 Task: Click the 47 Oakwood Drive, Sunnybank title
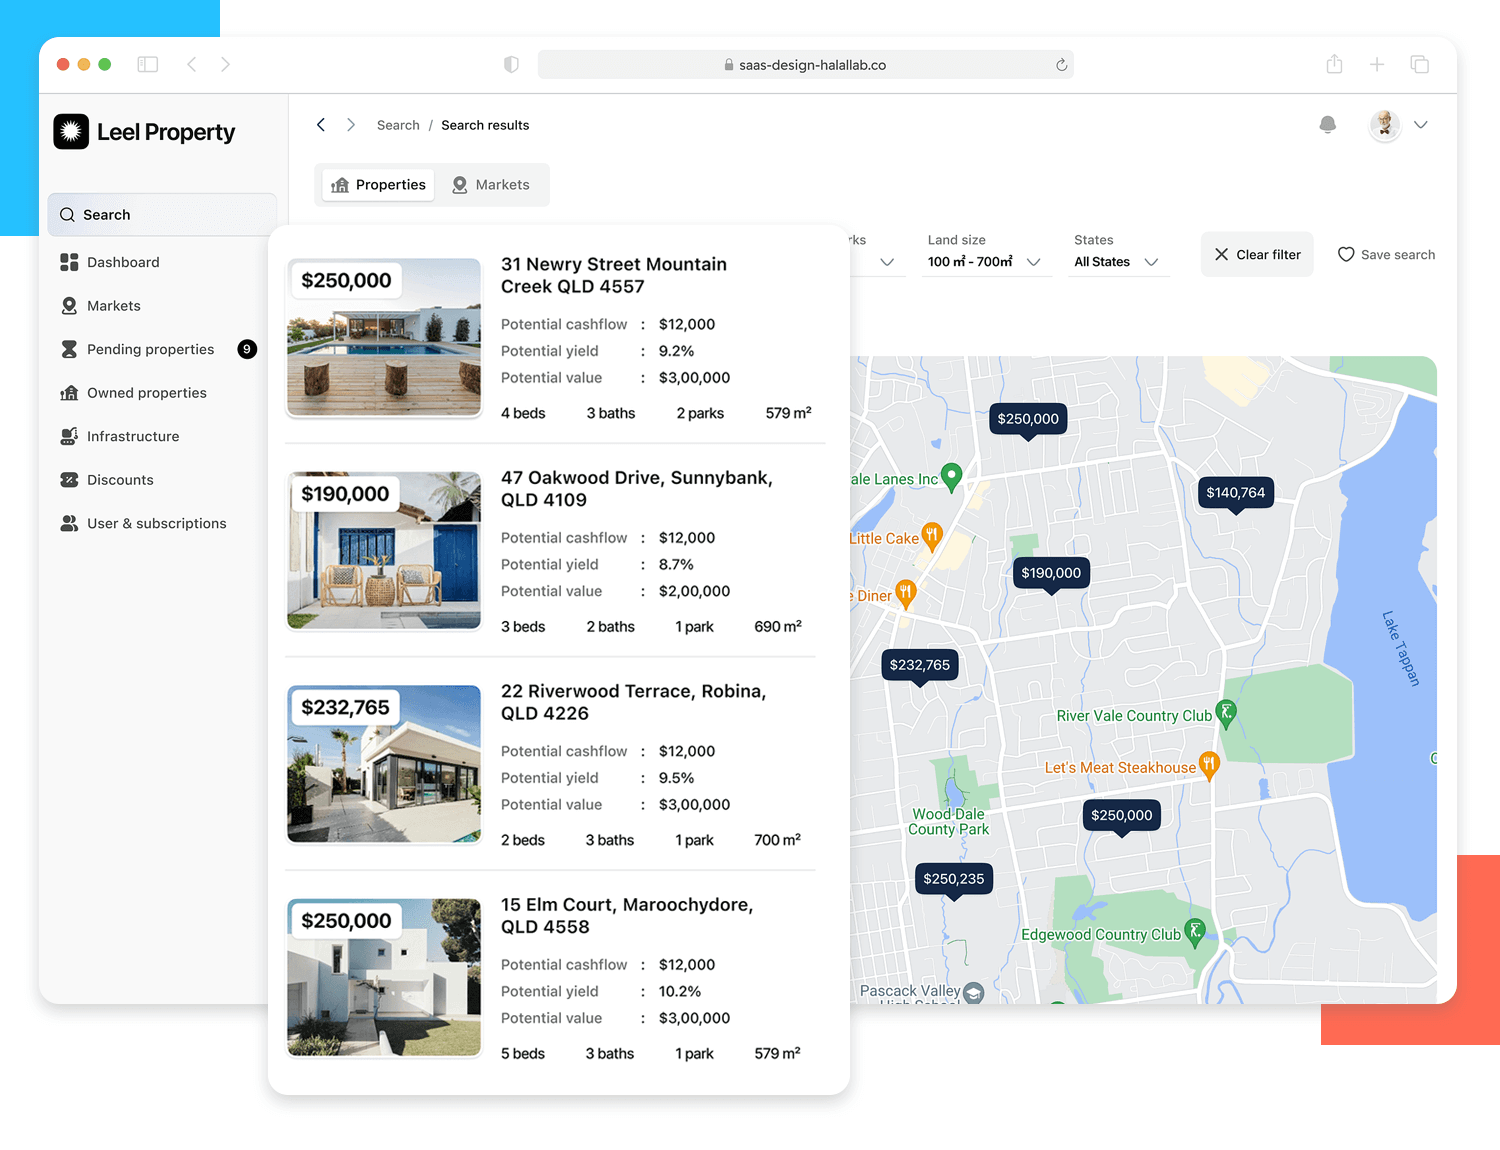pos(637,489)
